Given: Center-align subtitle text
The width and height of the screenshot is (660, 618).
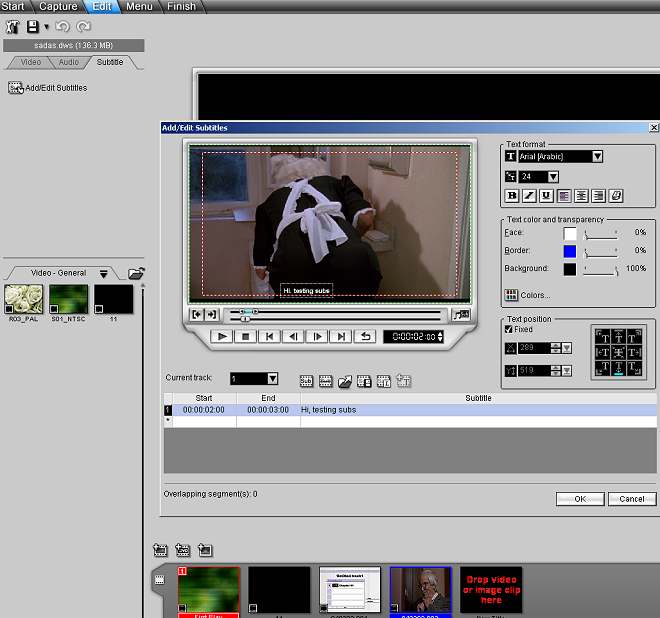Looking at the screenshot, I should [581, 196].
